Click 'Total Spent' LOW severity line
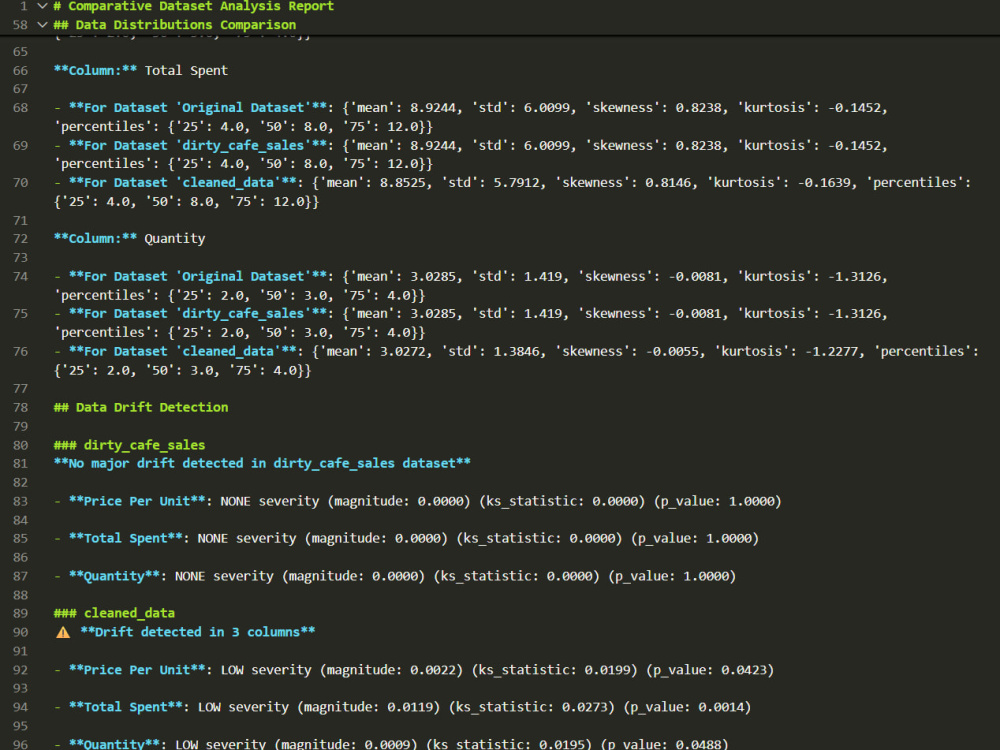This screenshot has width=1000, height=750. point(402,707)
